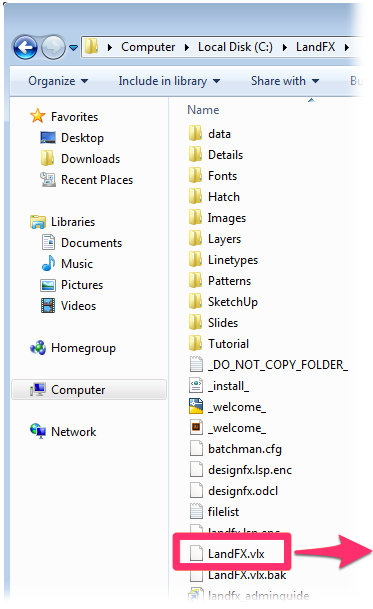Click the _install_ script file icon
The width and height of the screenshot is (373, 609).
196,385
